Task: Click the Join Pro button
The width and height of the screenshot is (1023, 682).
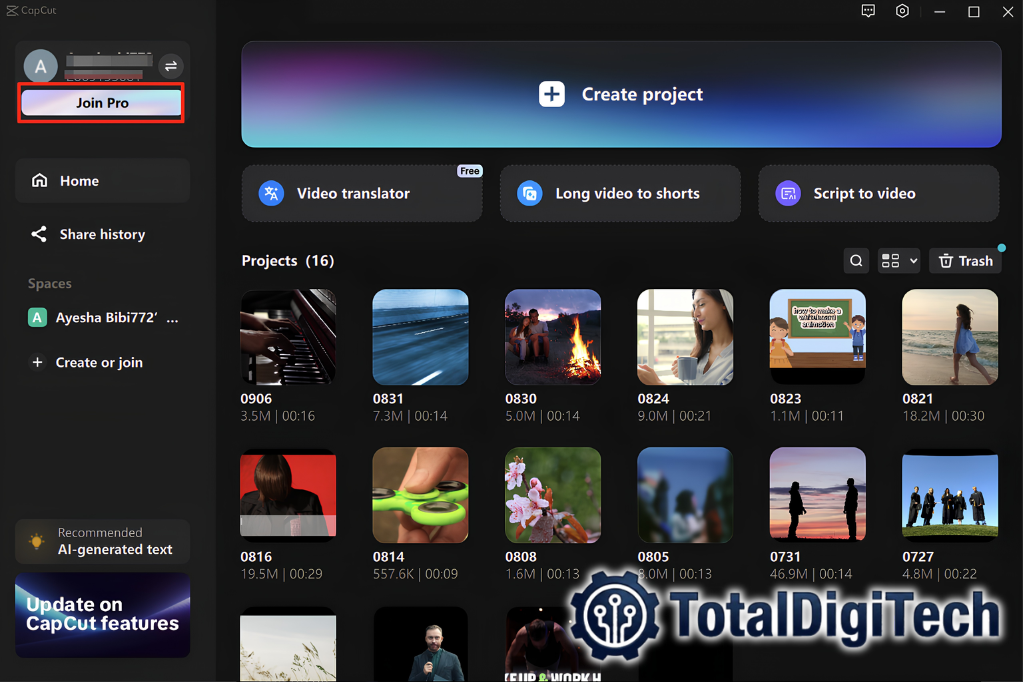Action: click(102, 102)
